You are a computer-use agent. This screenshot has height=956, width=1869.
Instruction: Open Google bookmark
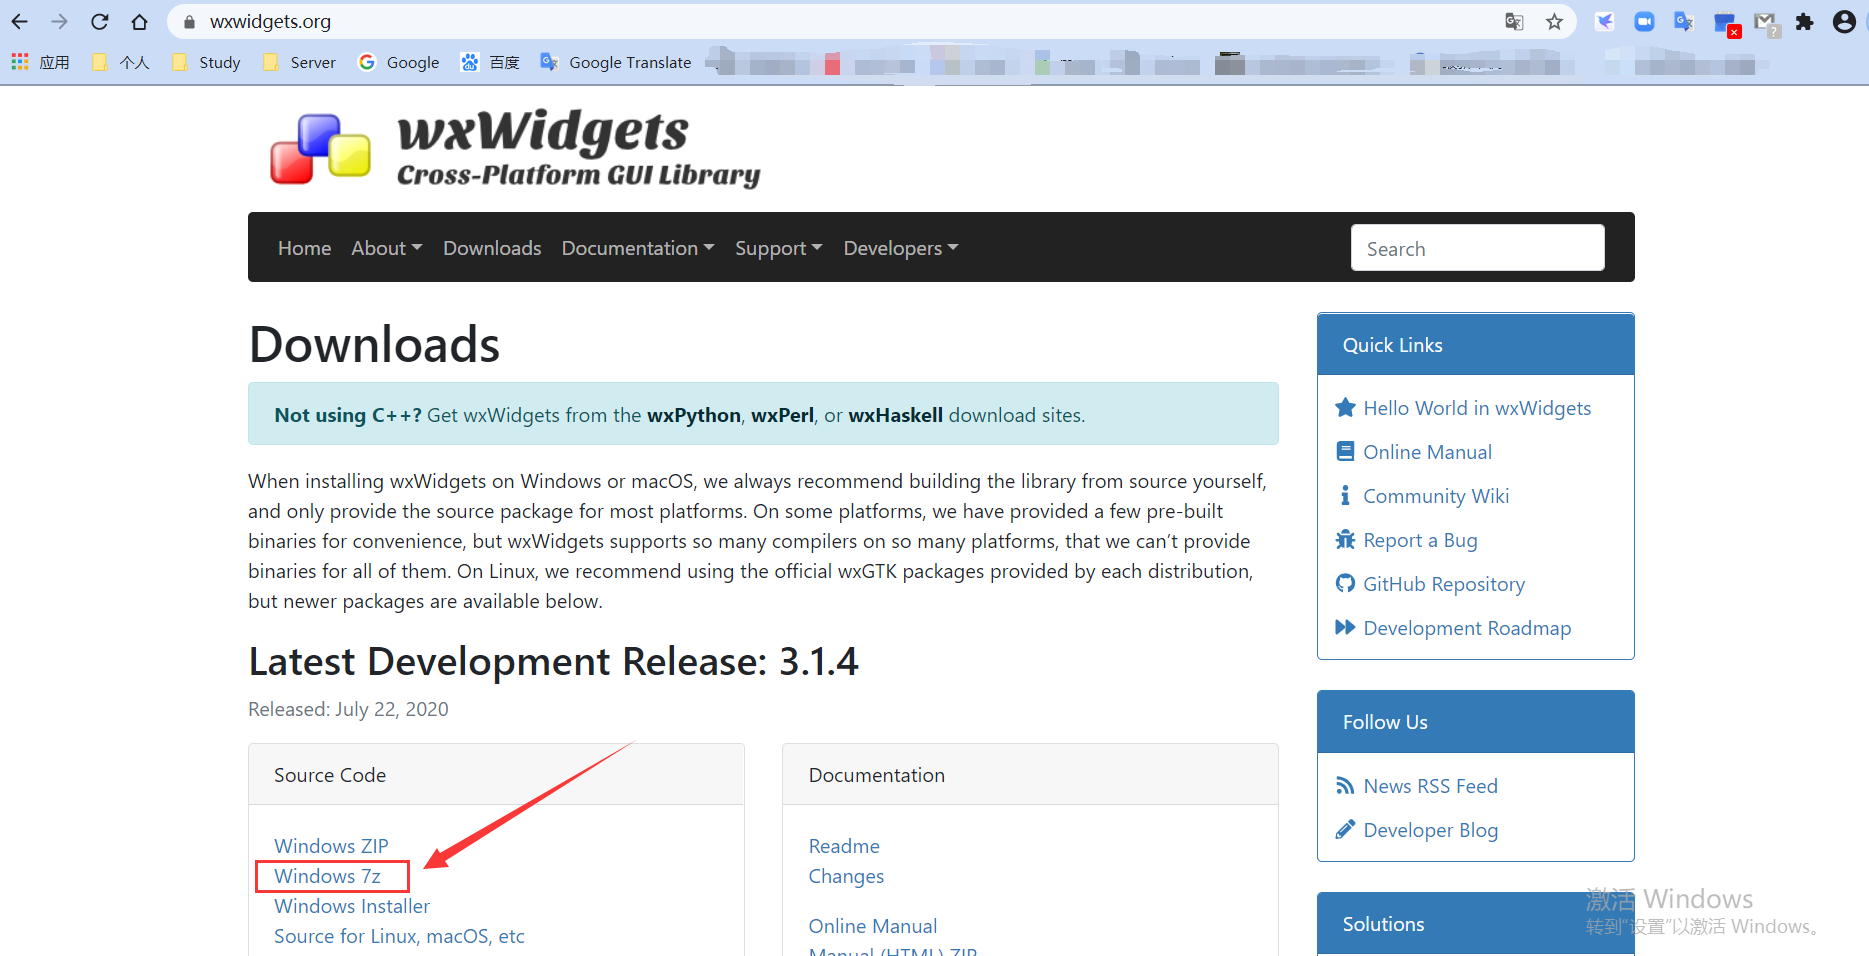click(x=399, y=62)
